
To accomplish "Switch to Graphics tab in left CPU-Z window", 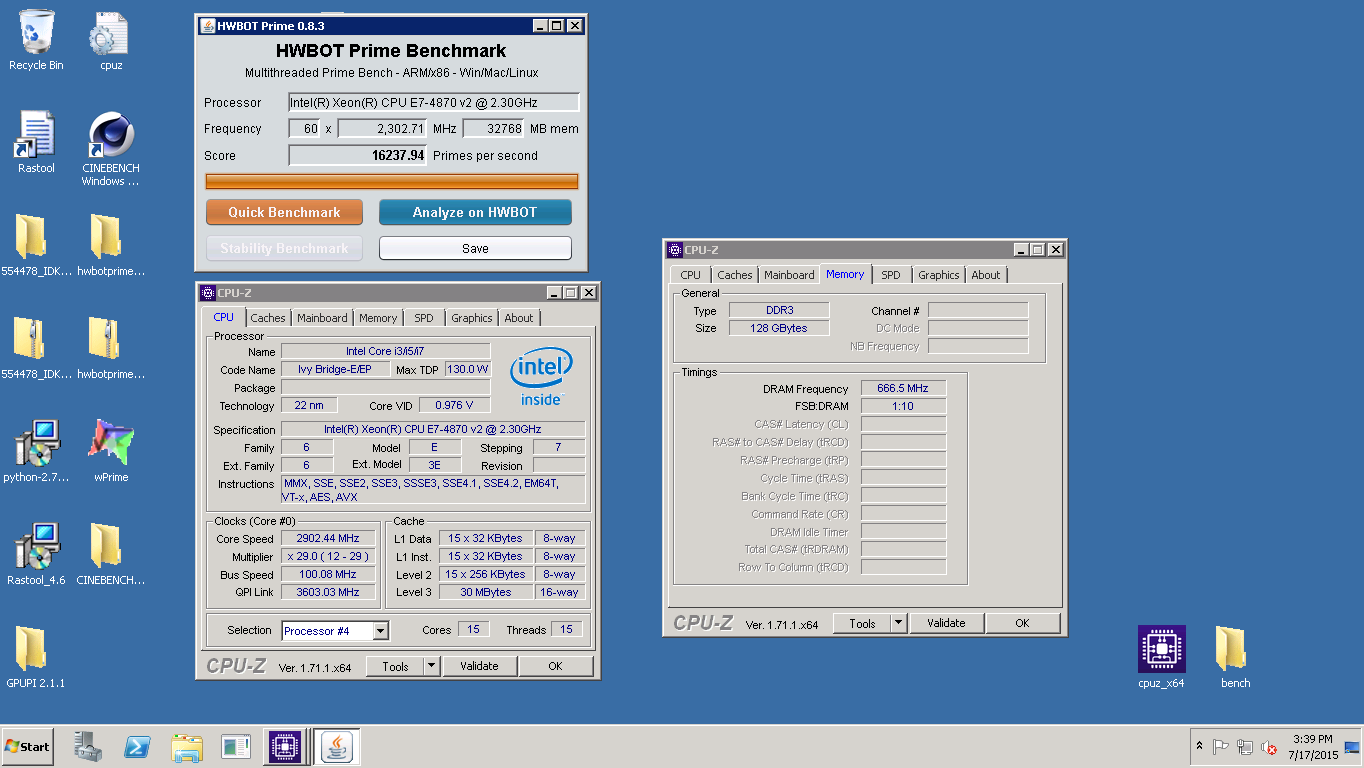I will (472, 318).
